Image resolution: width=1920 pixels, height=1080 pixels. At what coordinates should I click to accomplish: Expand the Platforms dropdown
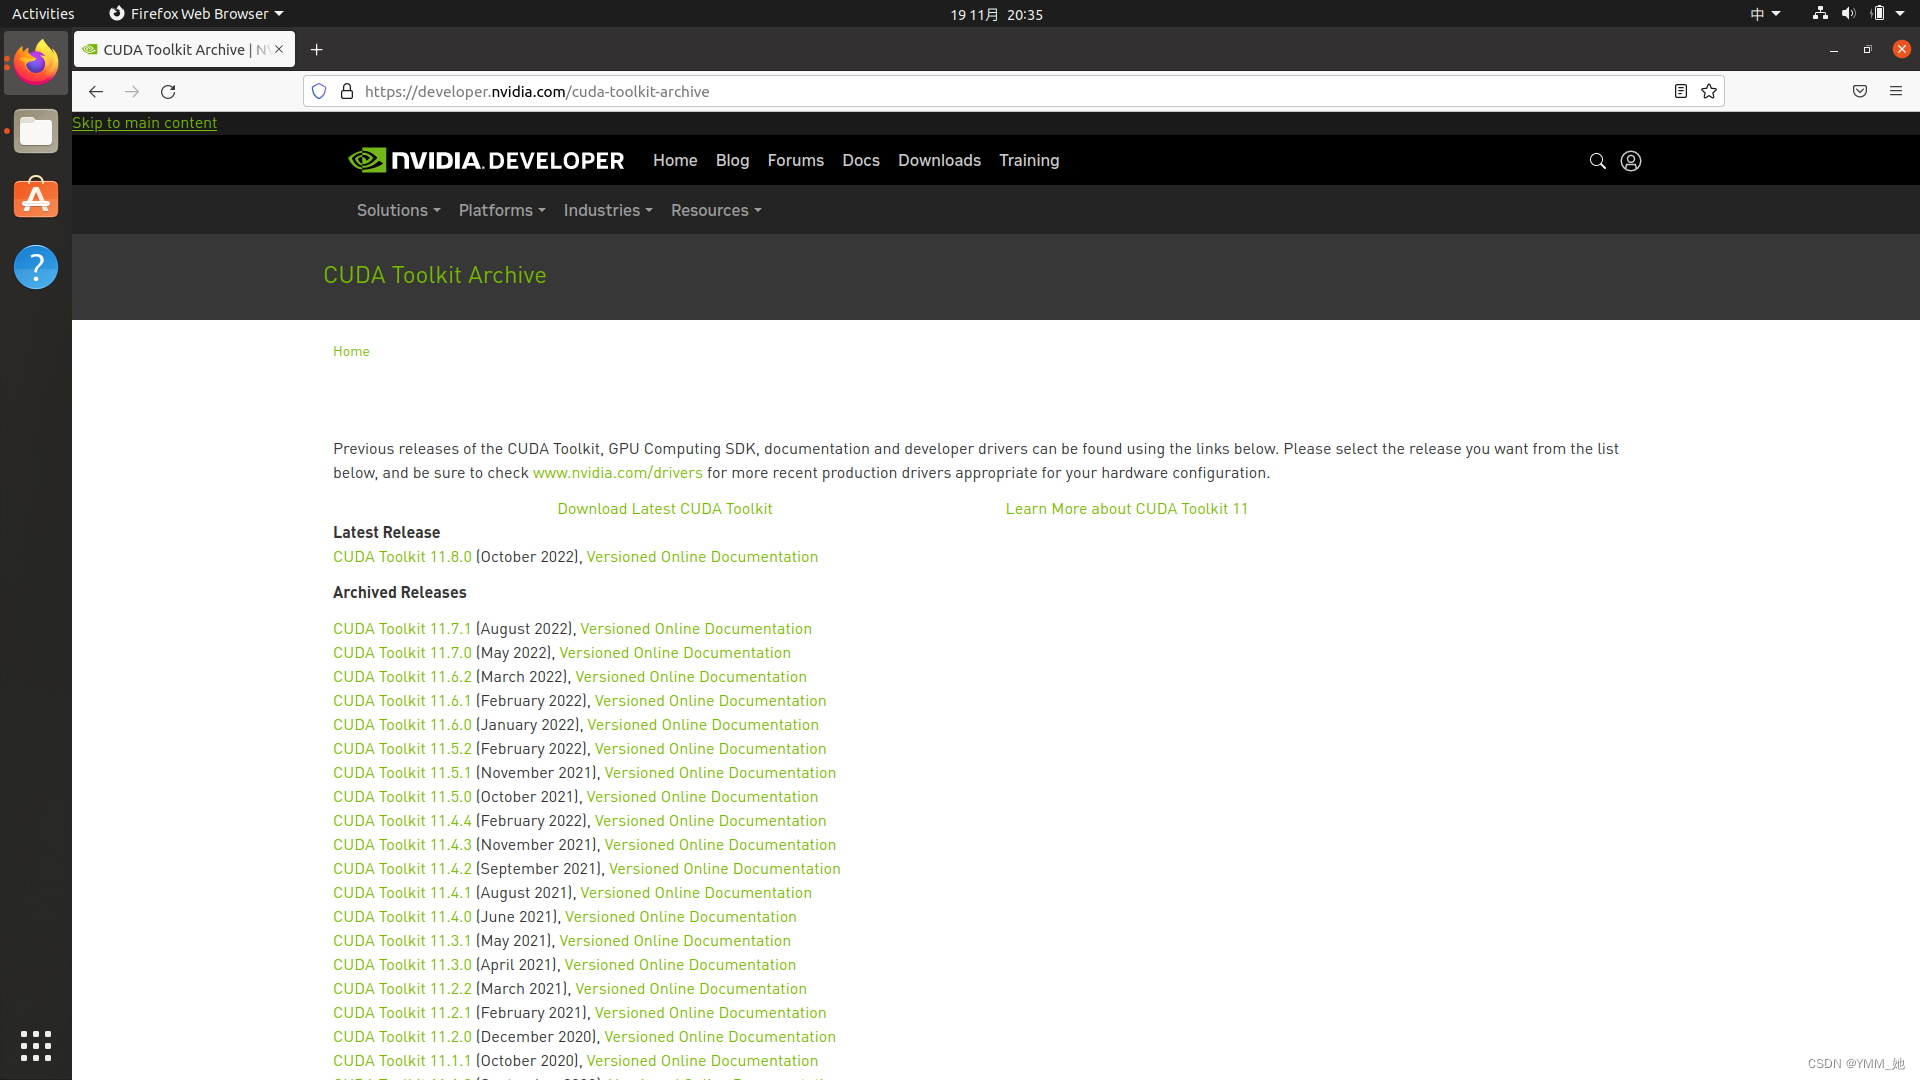coord(501,210)
